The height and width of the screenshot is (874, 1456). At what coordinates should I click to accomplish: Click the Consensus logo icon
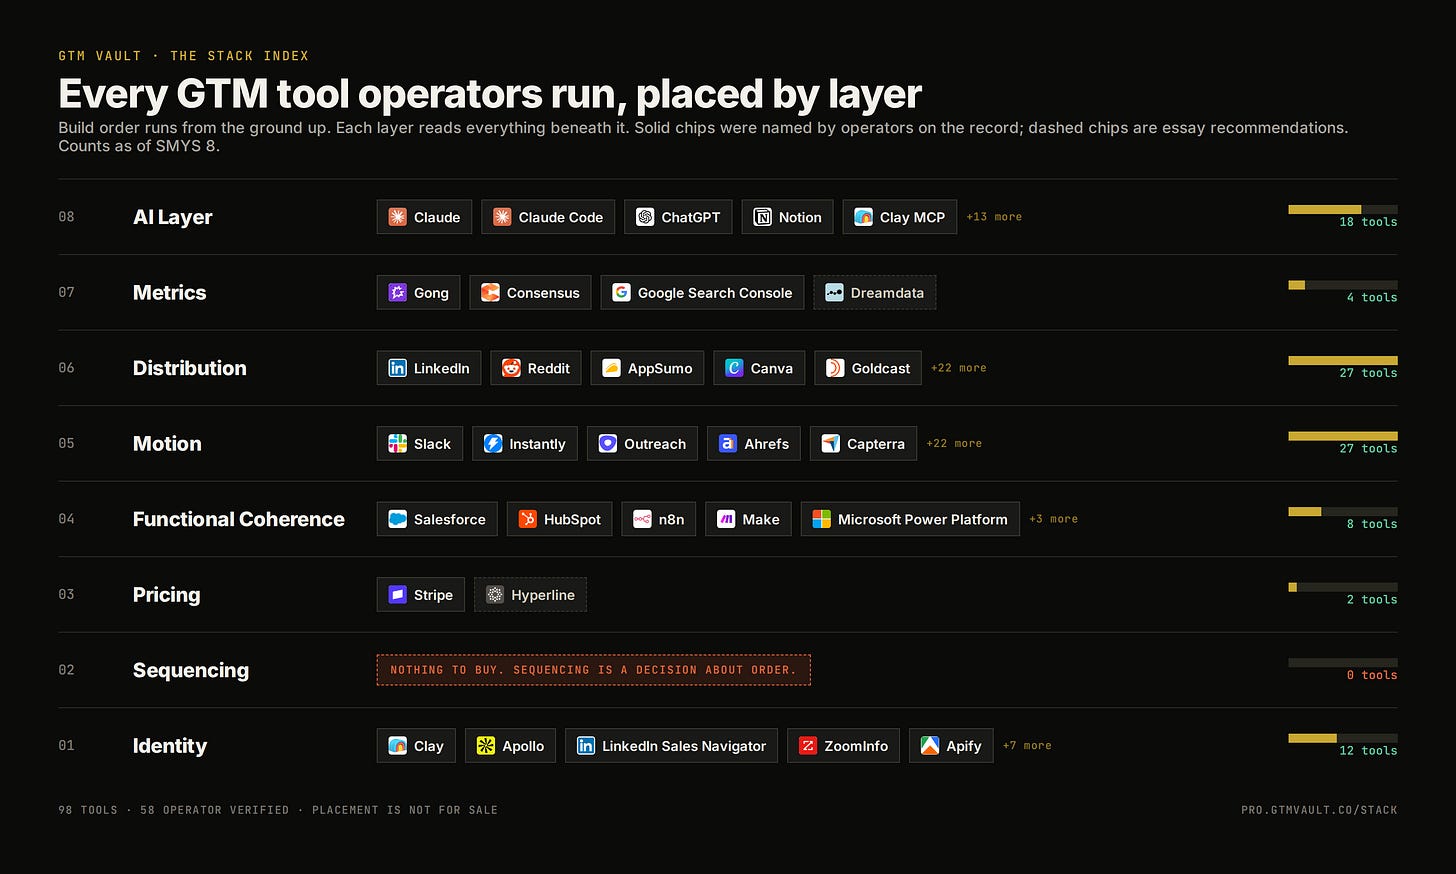[x=490, y=292]
